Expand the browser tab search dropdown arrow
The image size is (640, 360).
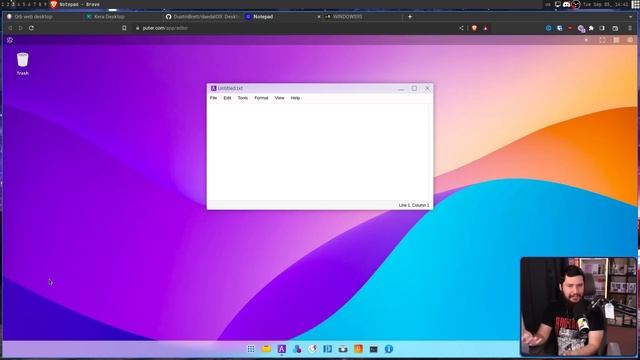coord(631,17)
